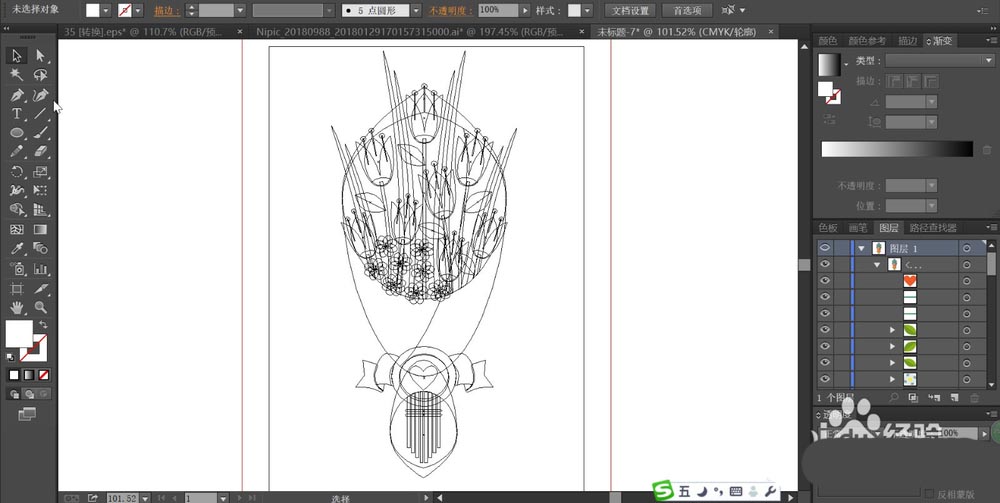Select the Column Graph tool

[41, 268]
